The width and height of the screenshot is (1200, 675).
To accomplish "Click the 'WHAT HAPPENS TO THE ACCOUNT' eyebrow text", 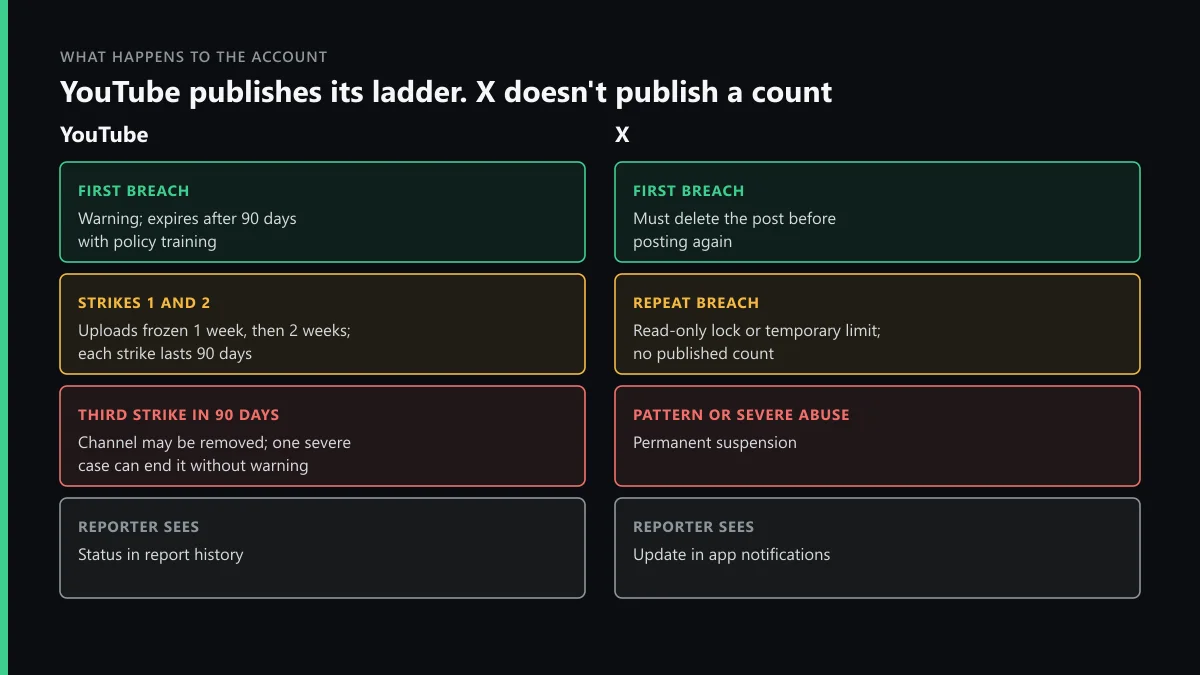I will click(194, 57).
